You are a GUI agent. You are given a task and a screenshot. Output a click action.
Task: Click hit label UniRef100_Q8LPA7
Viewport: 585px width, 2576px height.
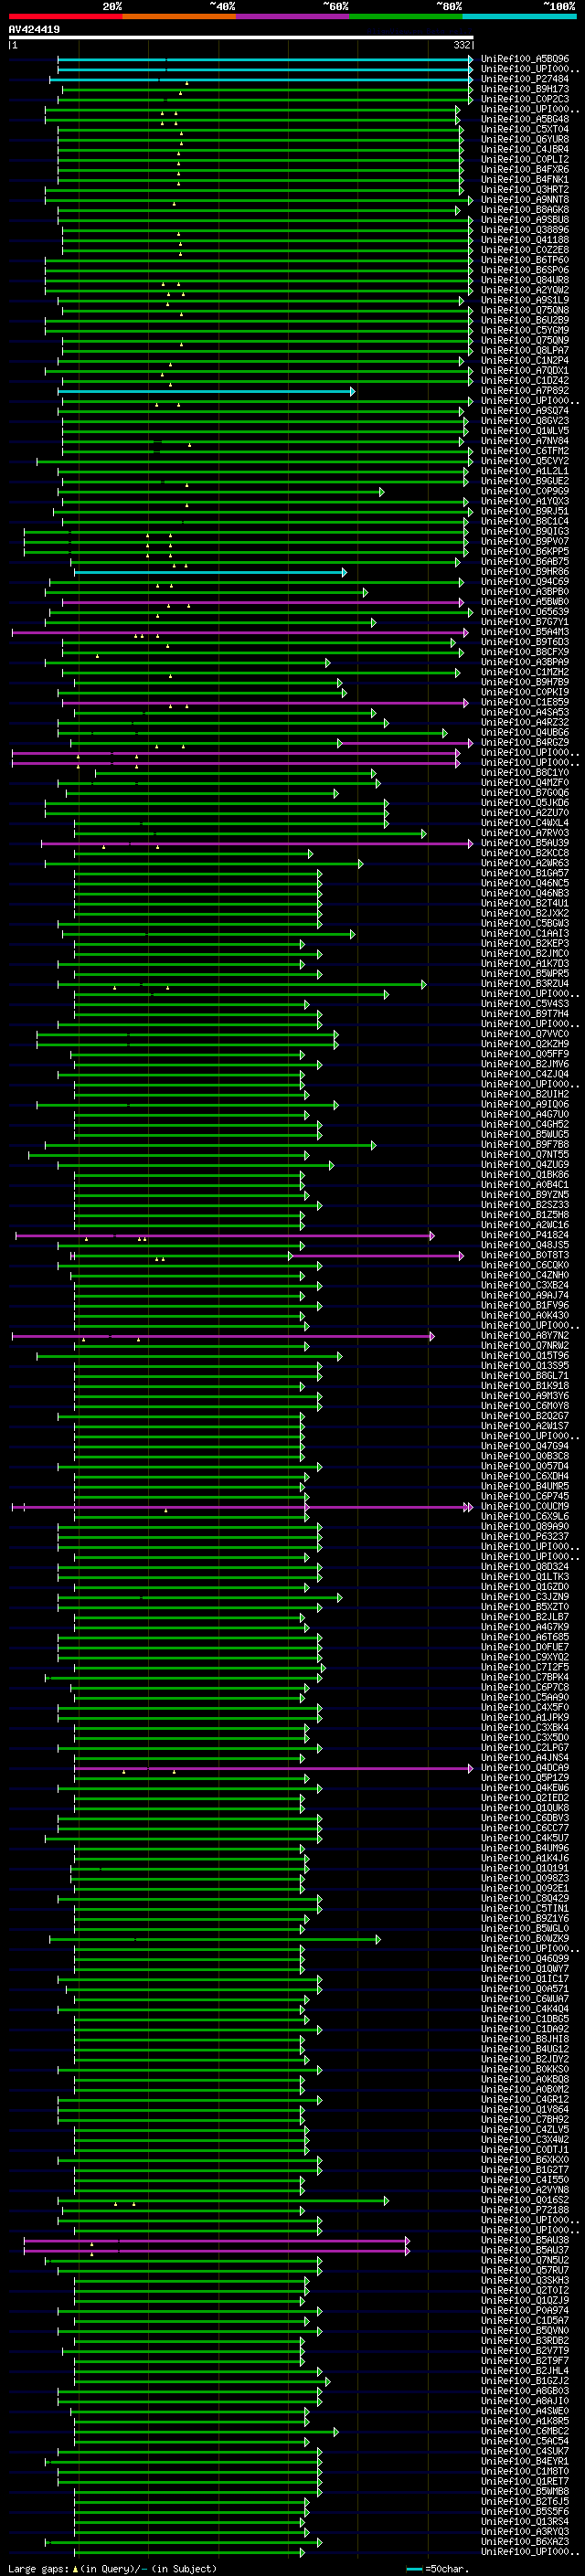525,351
